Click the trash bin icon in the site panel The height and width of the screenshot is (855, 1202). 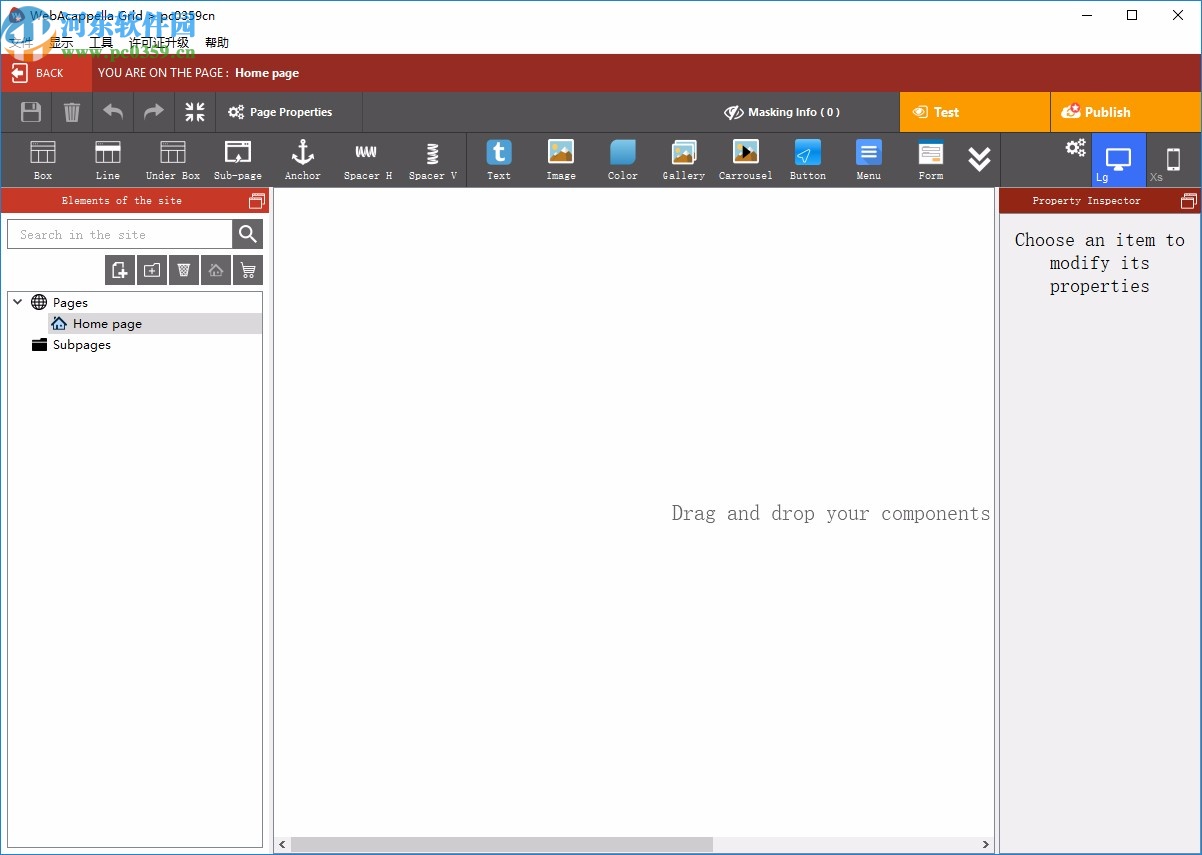pyautogui.click(x=184, y=270)
